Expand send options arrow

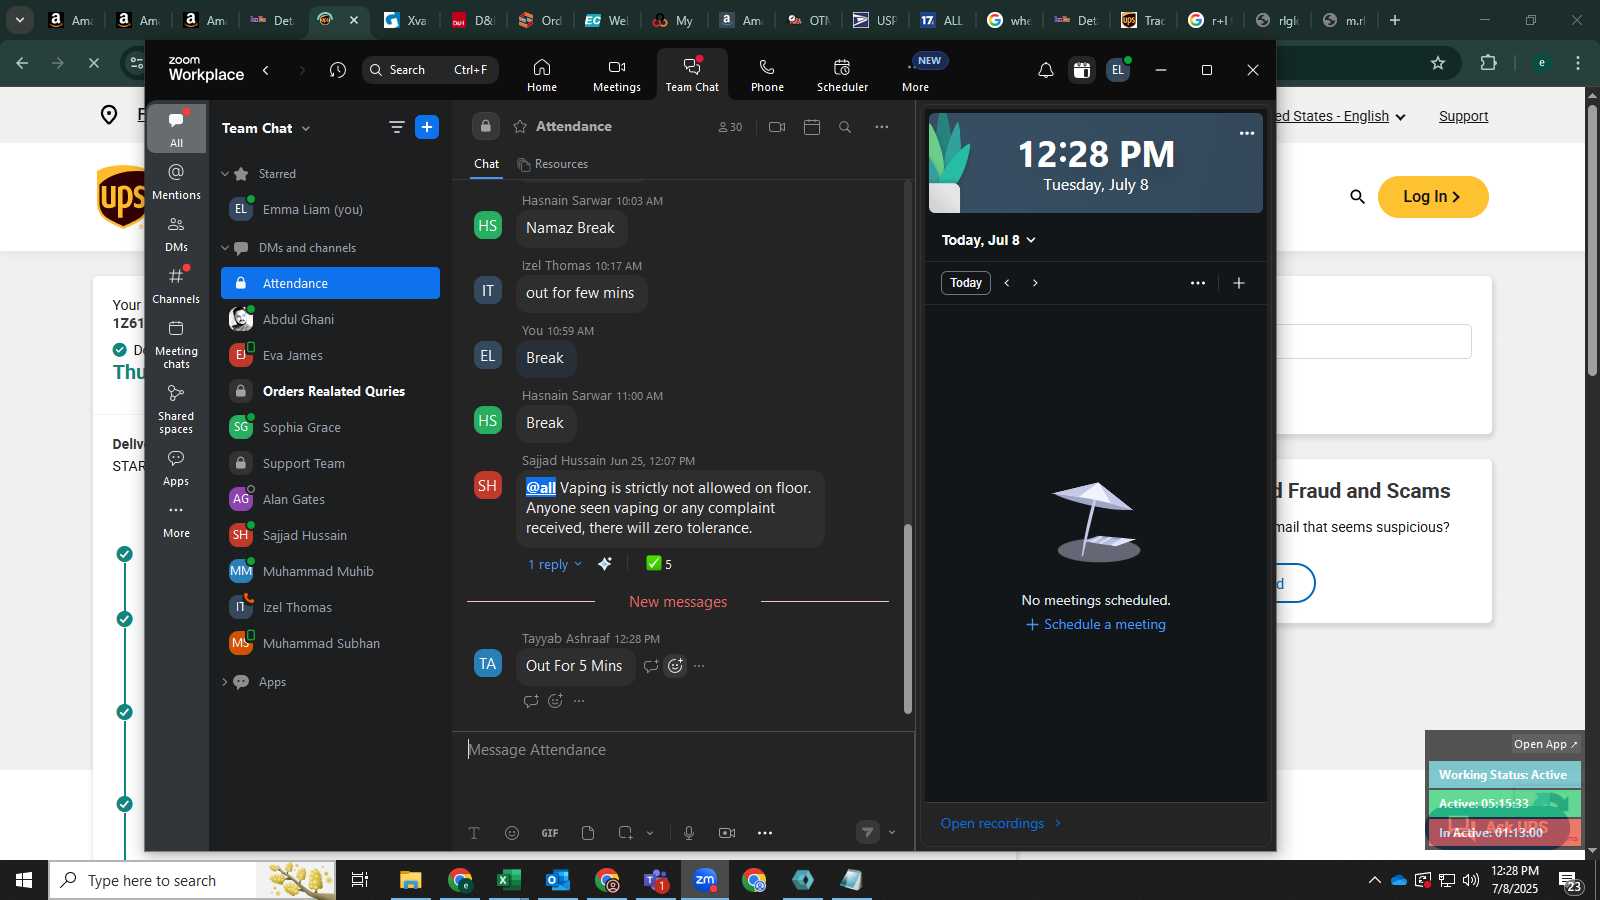point(892,833)
